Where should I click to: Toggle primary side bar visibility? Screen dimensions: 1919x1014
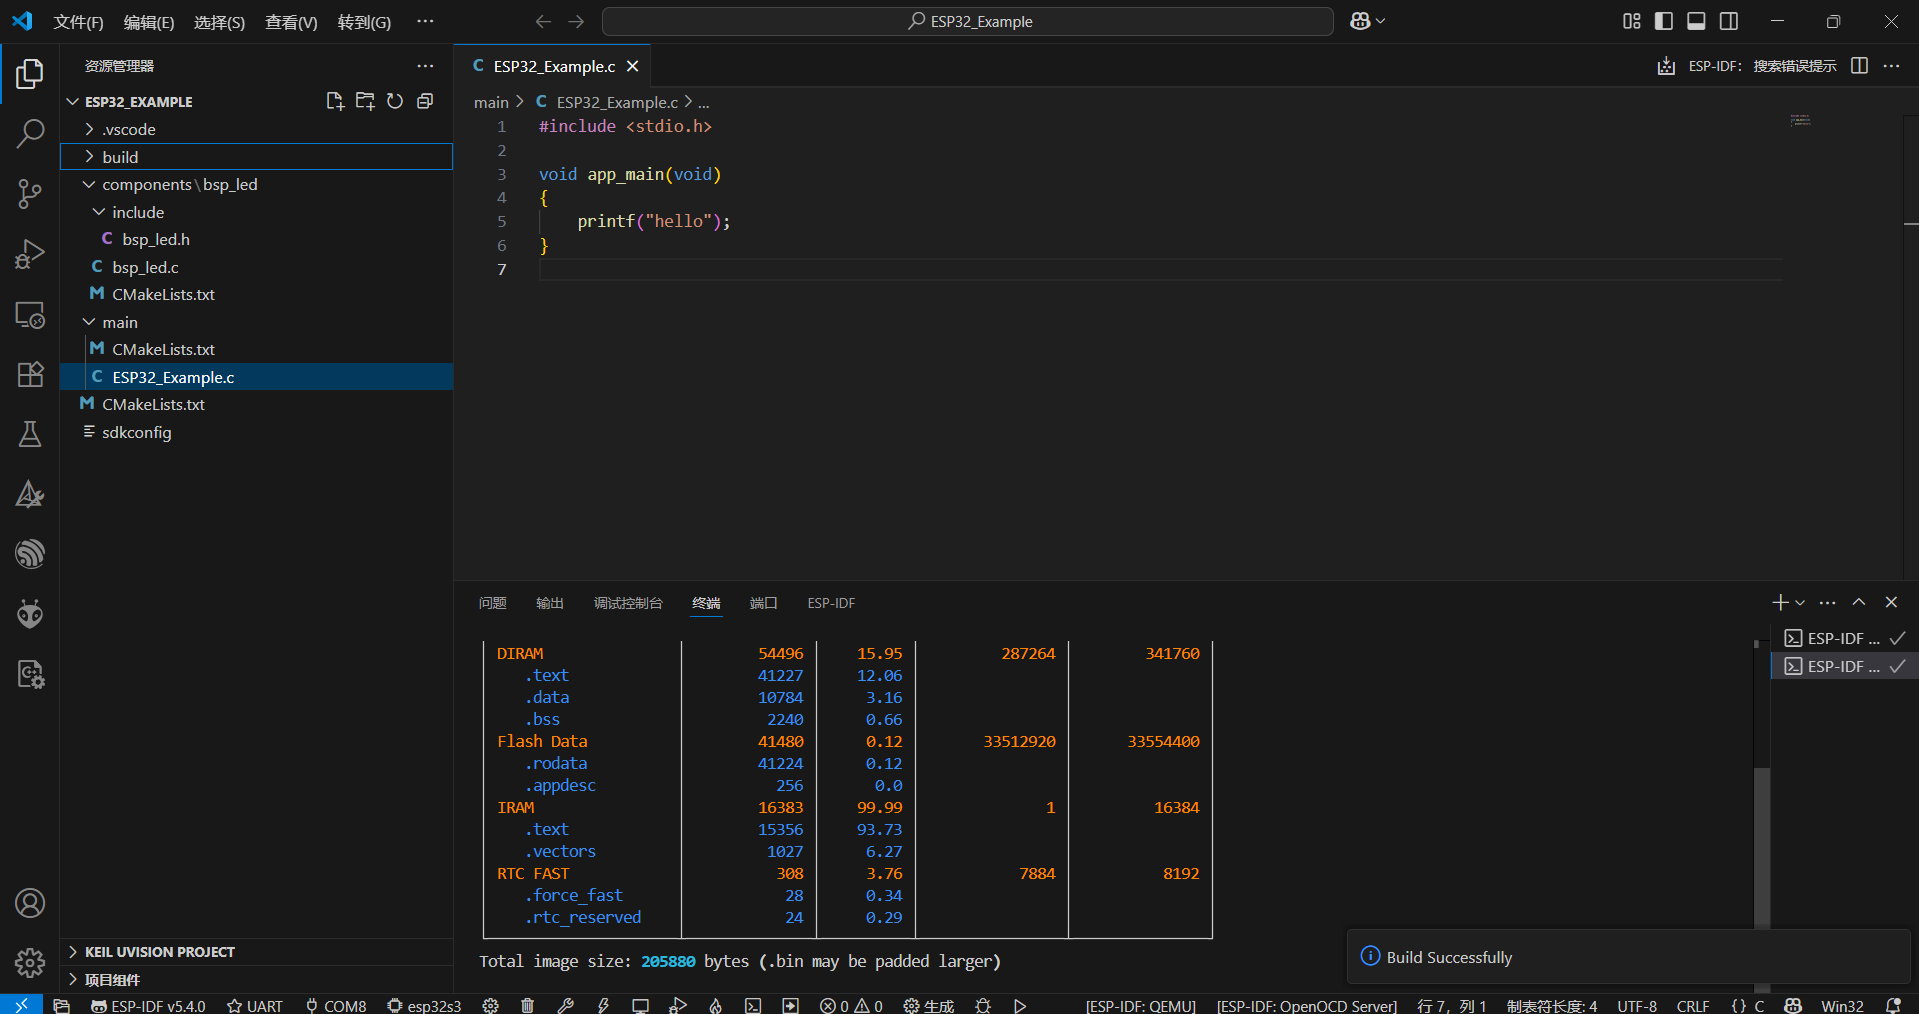[1664, 21]
